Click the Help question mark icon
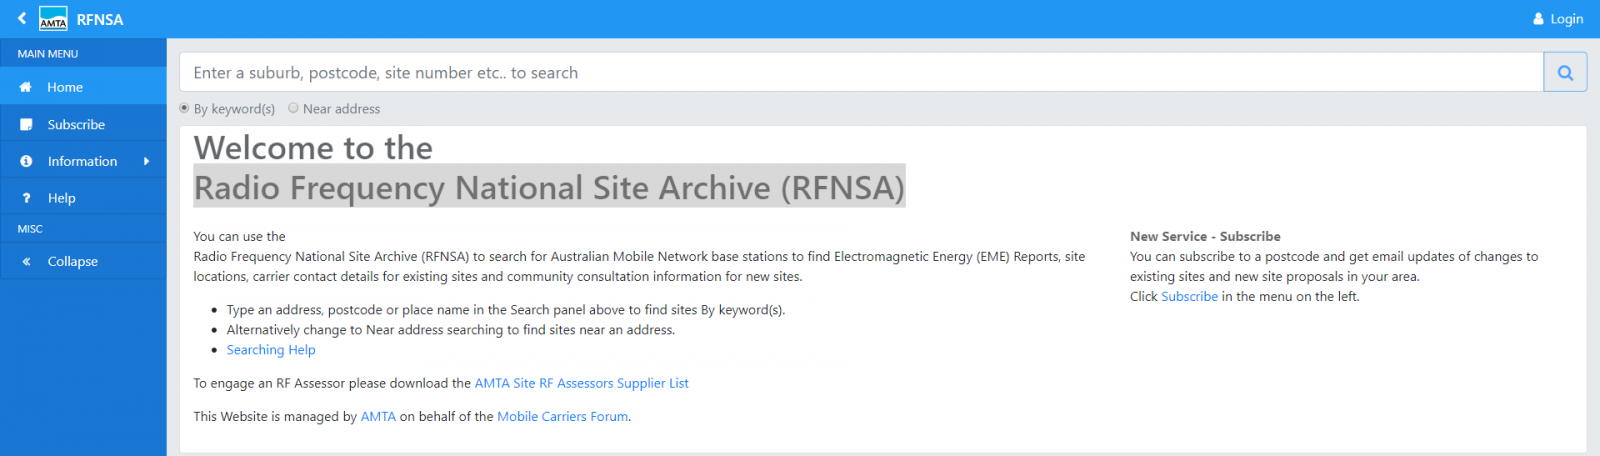 pos(26,198)
